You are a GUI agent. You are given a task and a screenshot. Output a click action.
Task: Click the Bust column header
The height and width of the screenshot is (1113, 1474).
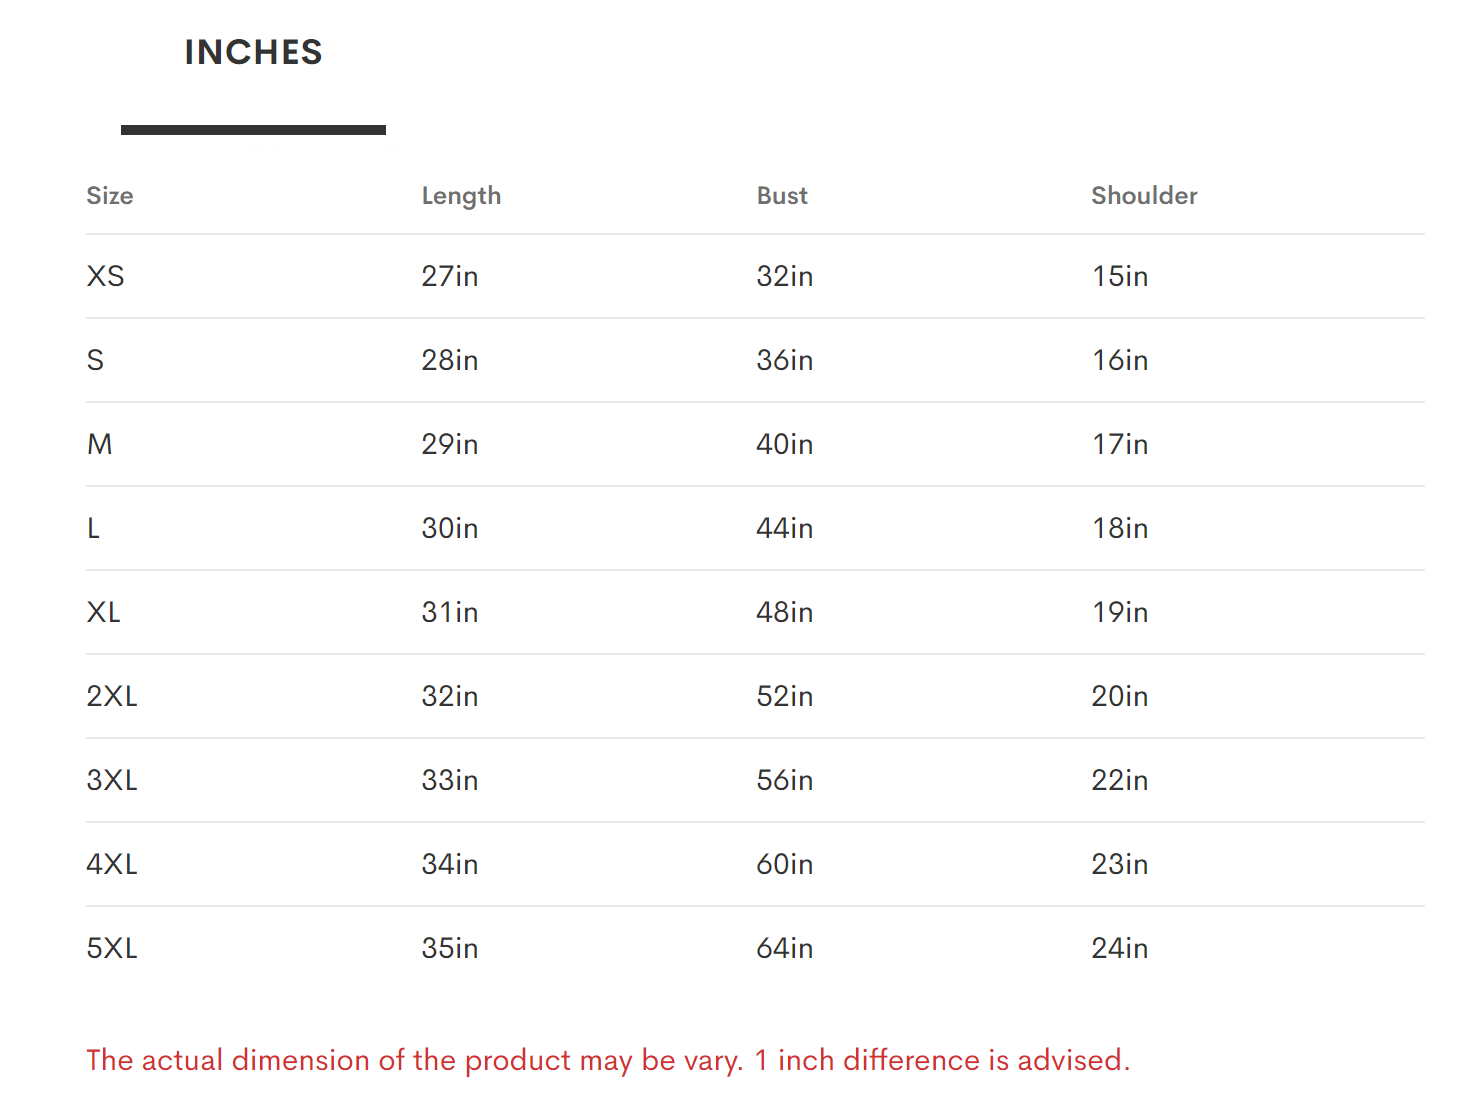[782, 196]
